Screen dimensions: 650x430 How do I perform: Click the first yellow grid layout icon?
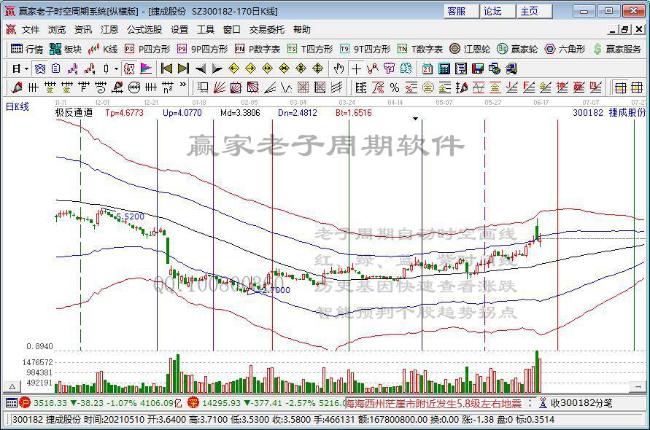621,87
